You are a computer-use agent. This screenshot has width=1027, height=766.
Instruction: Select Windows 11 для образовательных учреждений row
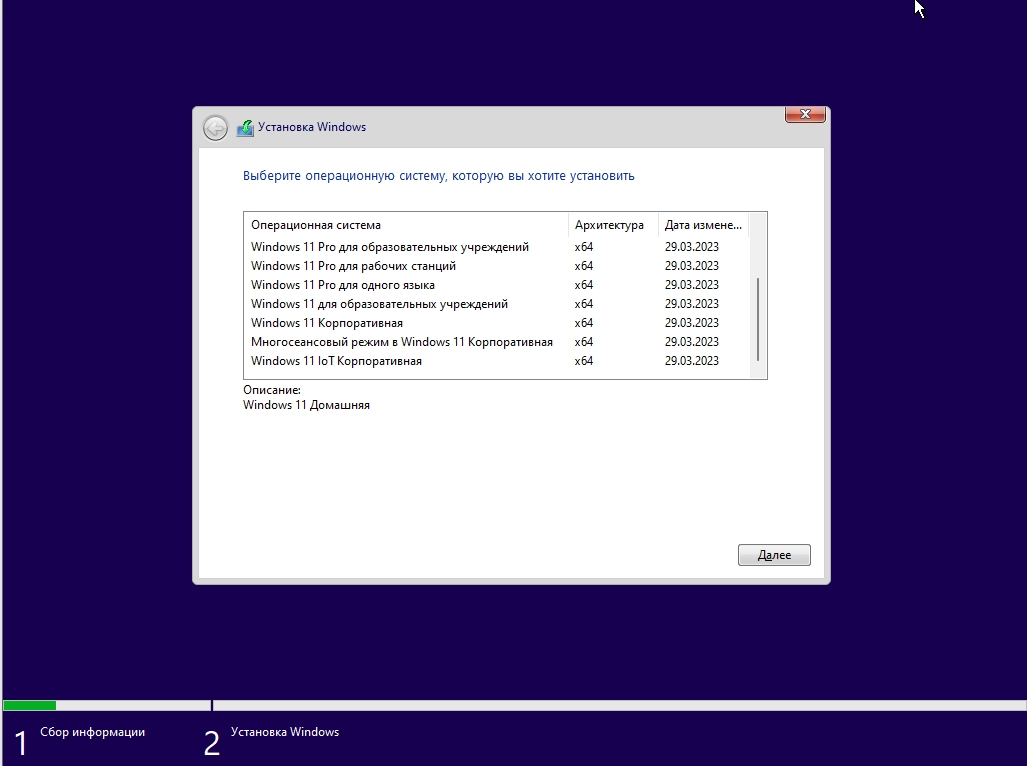pos(496,304)
